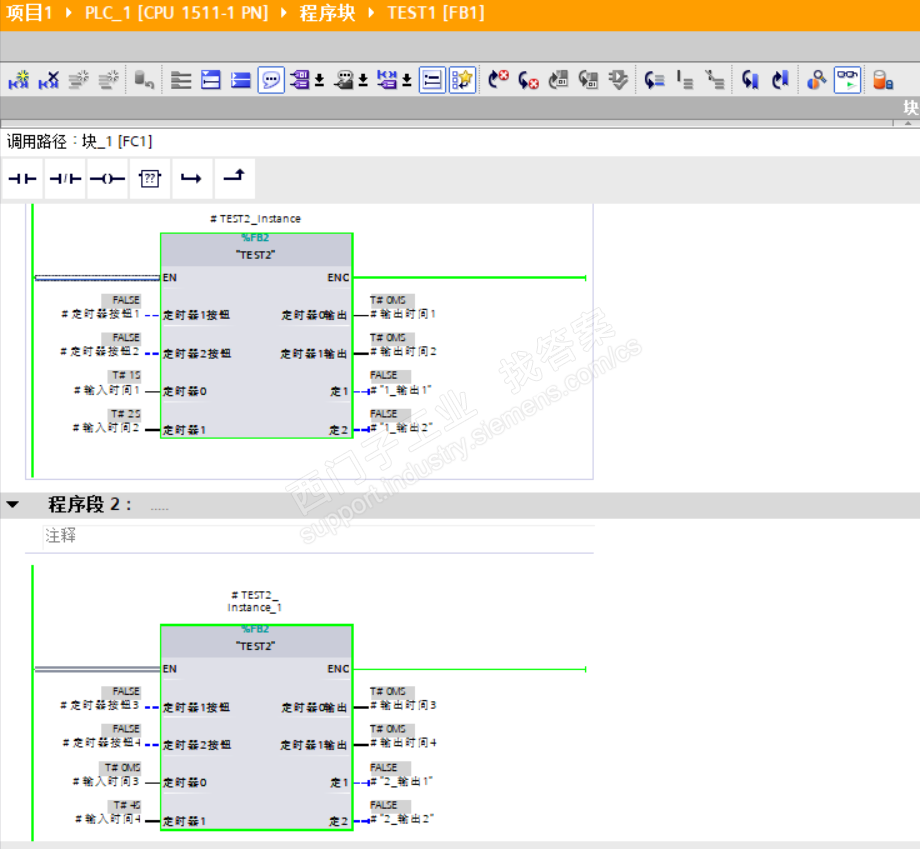This screenshot has width=920, height=849.
Task: Click the cross-reference search icon
Action: click(817, 80)
